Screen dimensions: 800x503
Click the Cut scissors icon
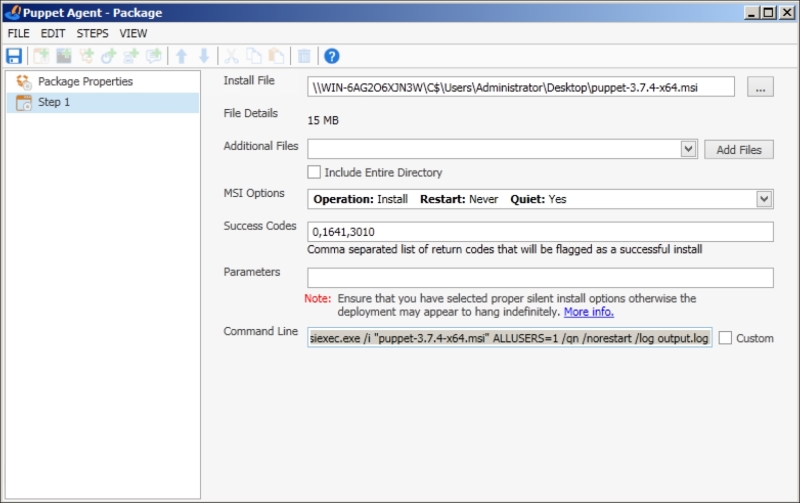[x=231, y=56]
